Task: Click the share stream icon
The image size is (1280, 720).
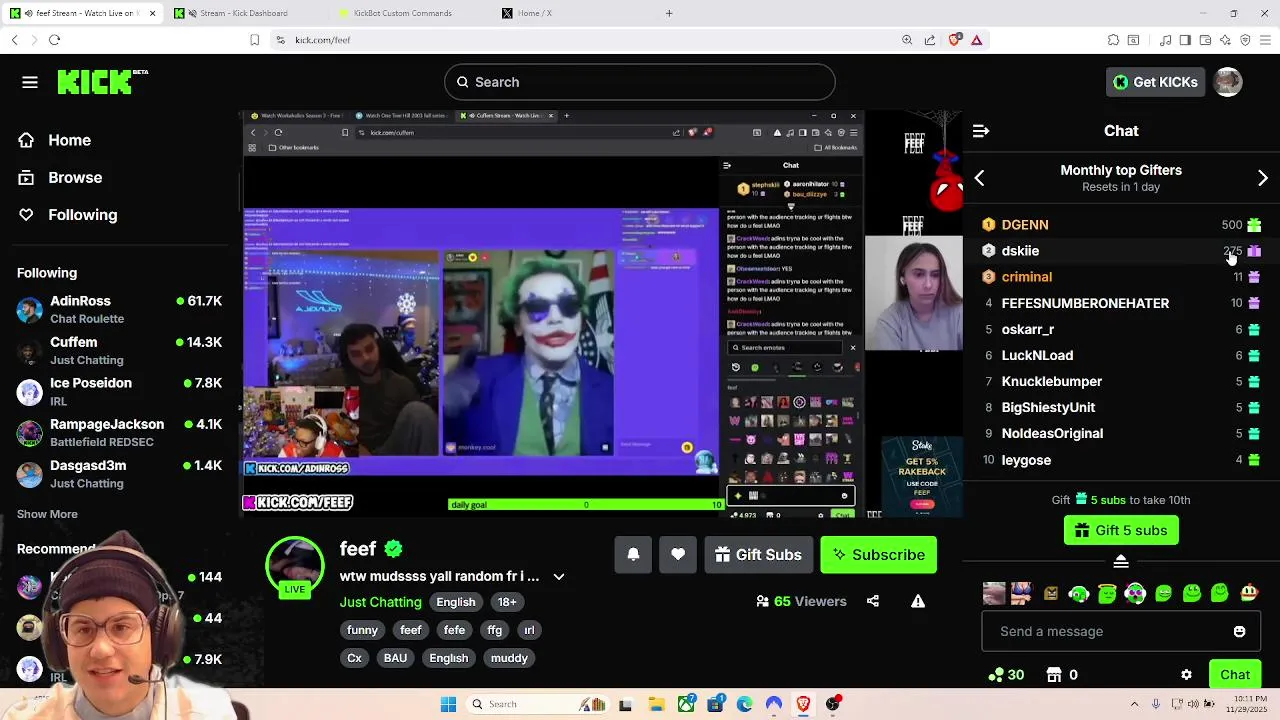Action: pyautogui.click(x=873, y=601)
